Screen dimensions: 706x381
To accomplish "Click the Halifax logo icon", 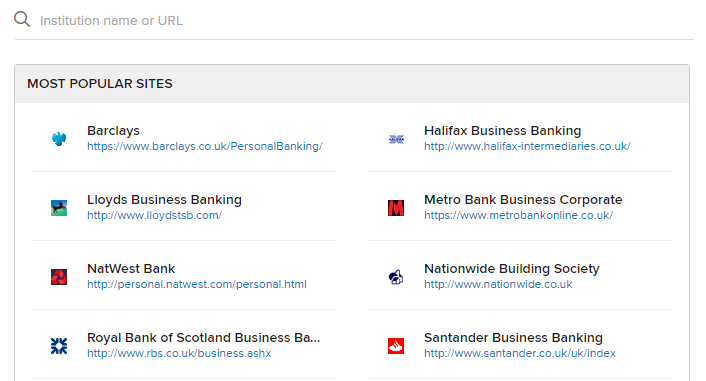I will point(396,139).
